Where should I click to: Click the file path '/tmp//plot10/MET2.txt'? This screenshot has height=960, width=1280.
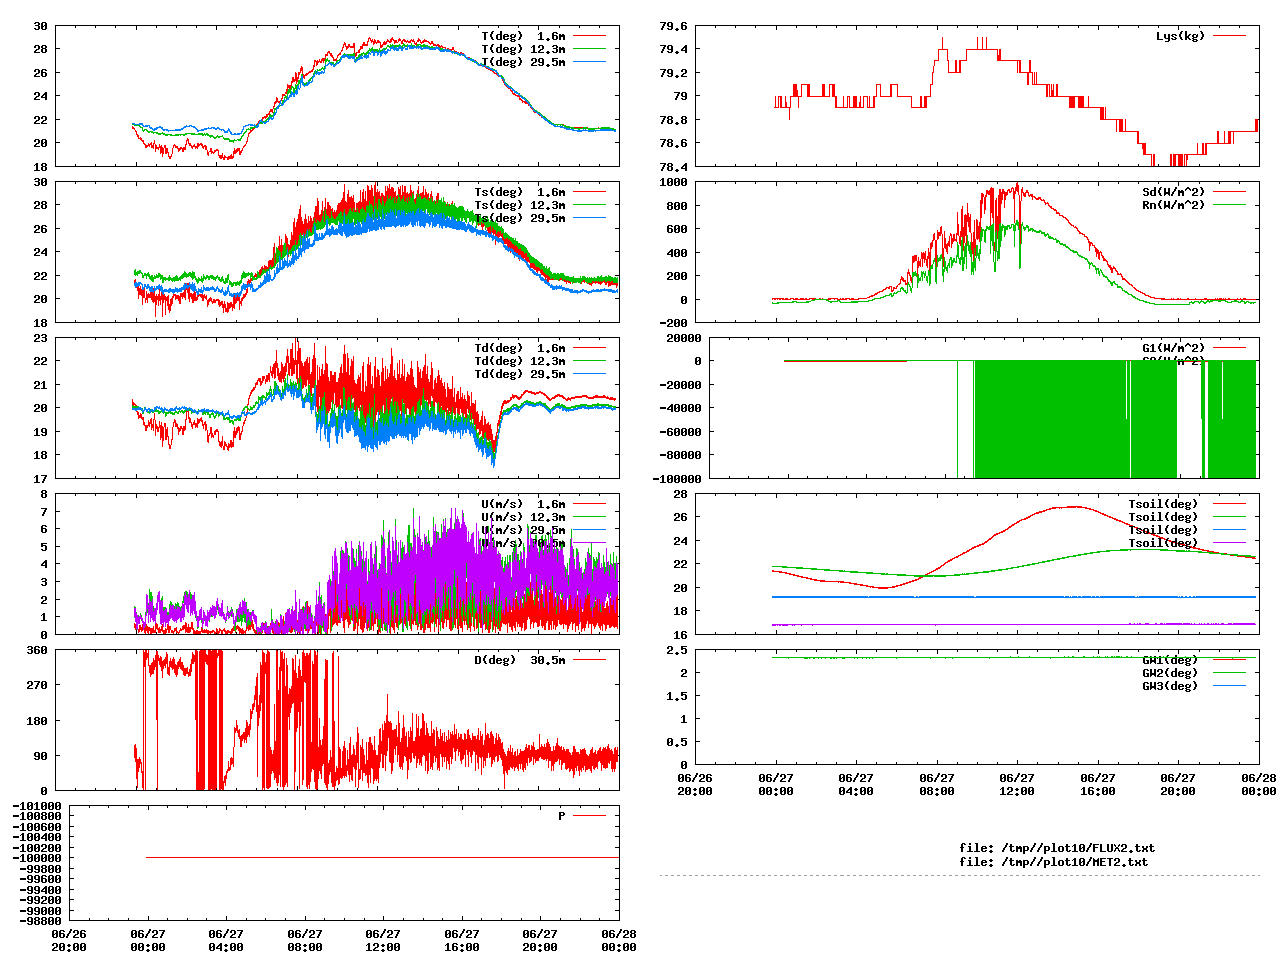click(x=1075, y=861)
